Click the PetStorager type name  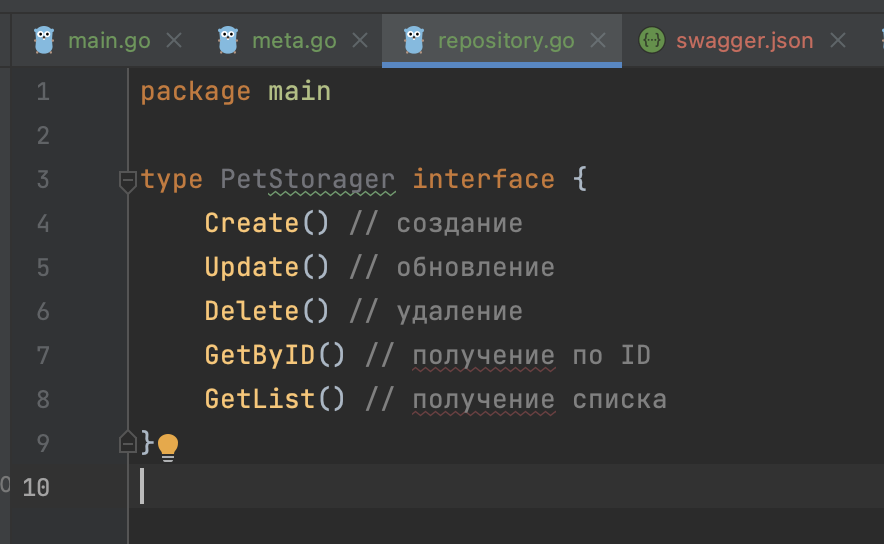tap(307, 179)
